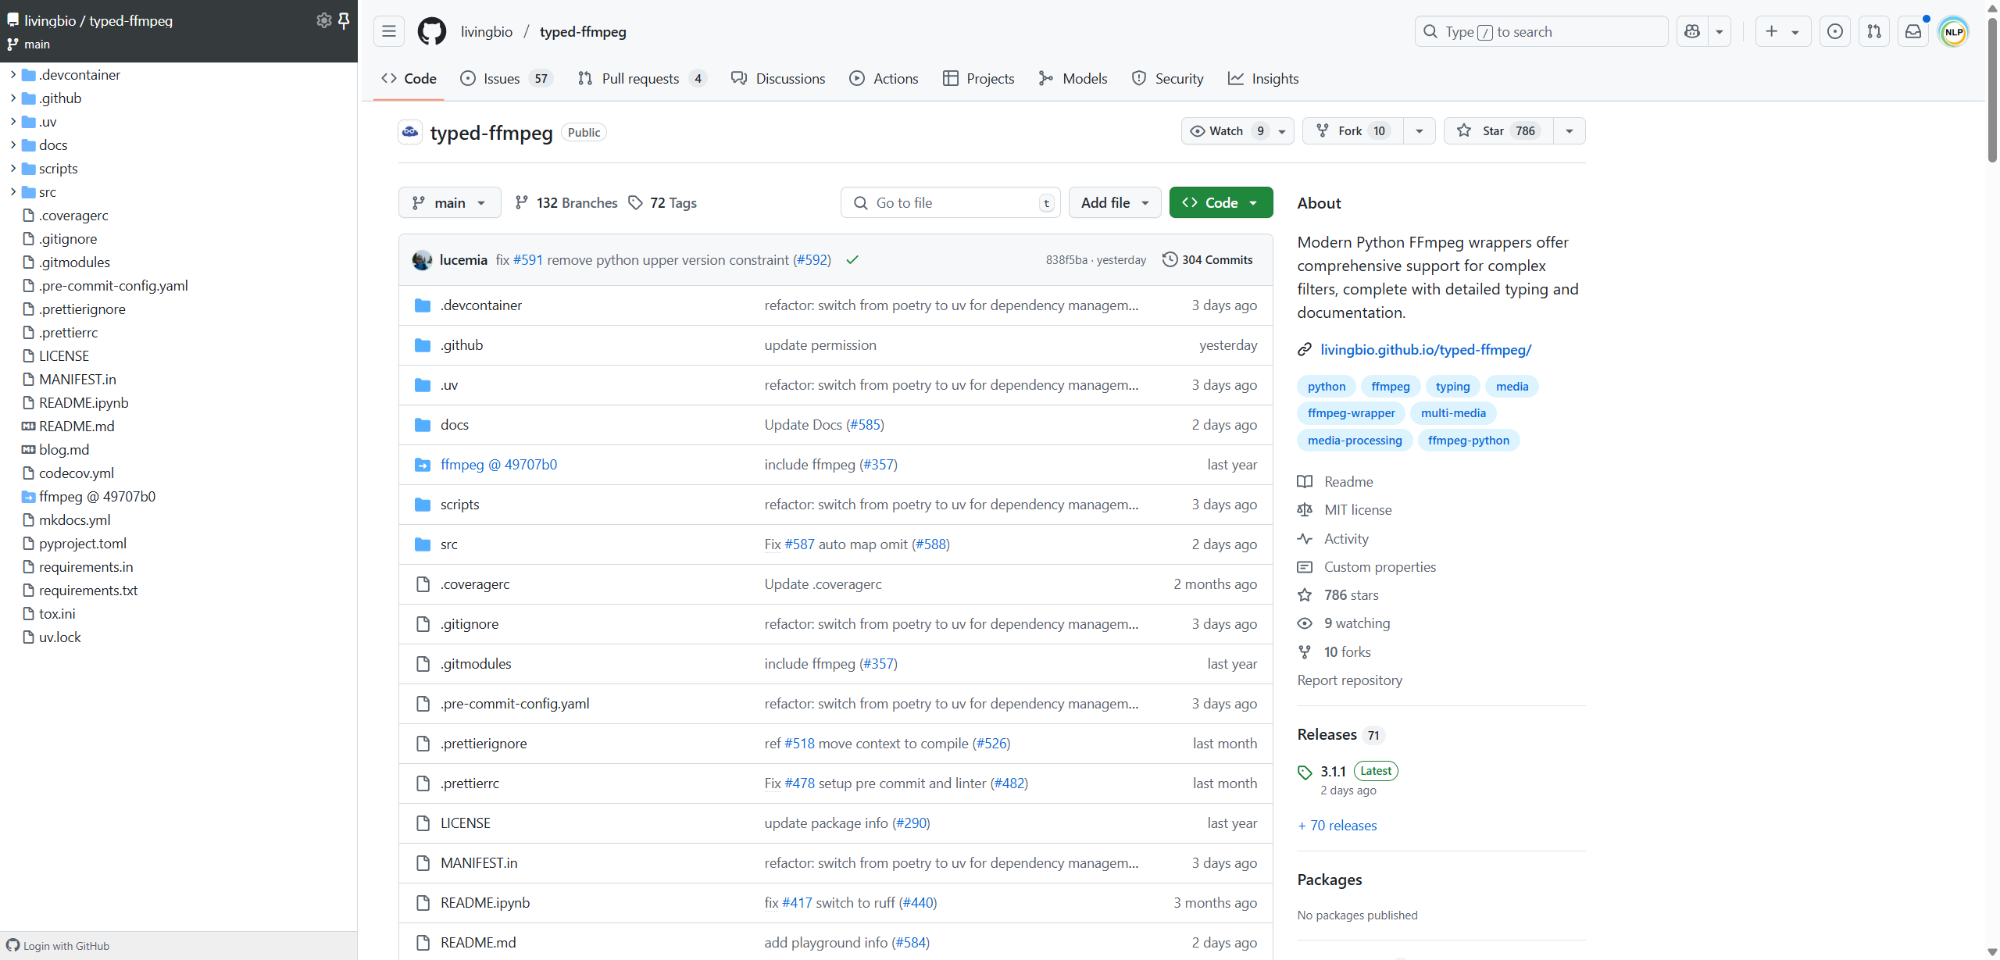Open pull requests icon in header
2000x960 pixels.
[x=1874, y=32]
